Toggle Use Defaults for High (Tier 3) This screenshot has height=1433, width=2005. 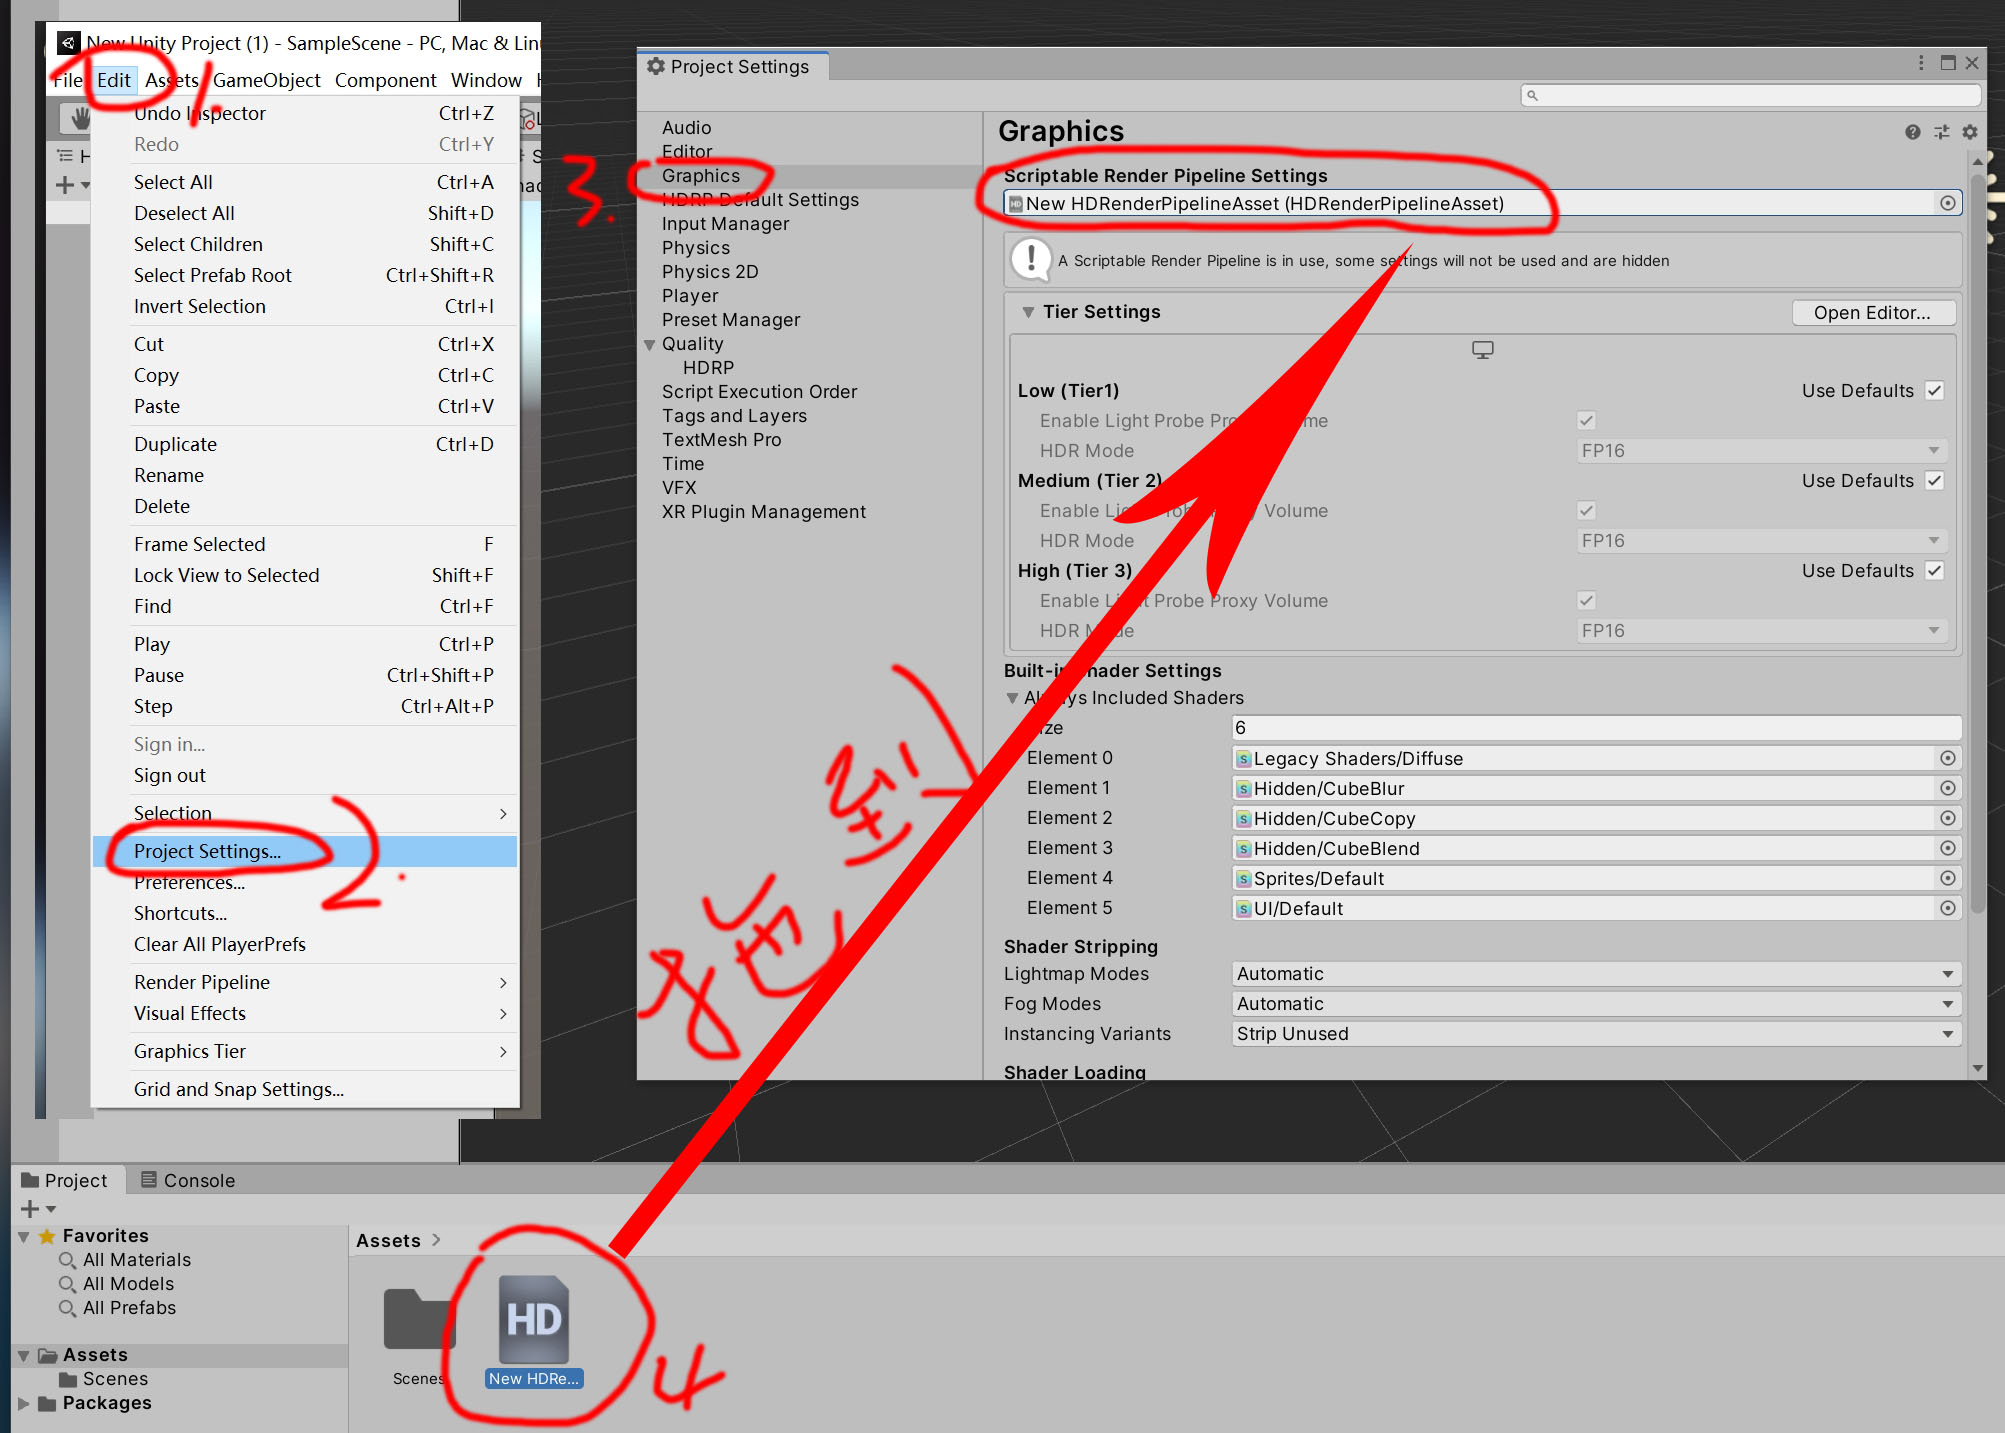click(1935, 571)
